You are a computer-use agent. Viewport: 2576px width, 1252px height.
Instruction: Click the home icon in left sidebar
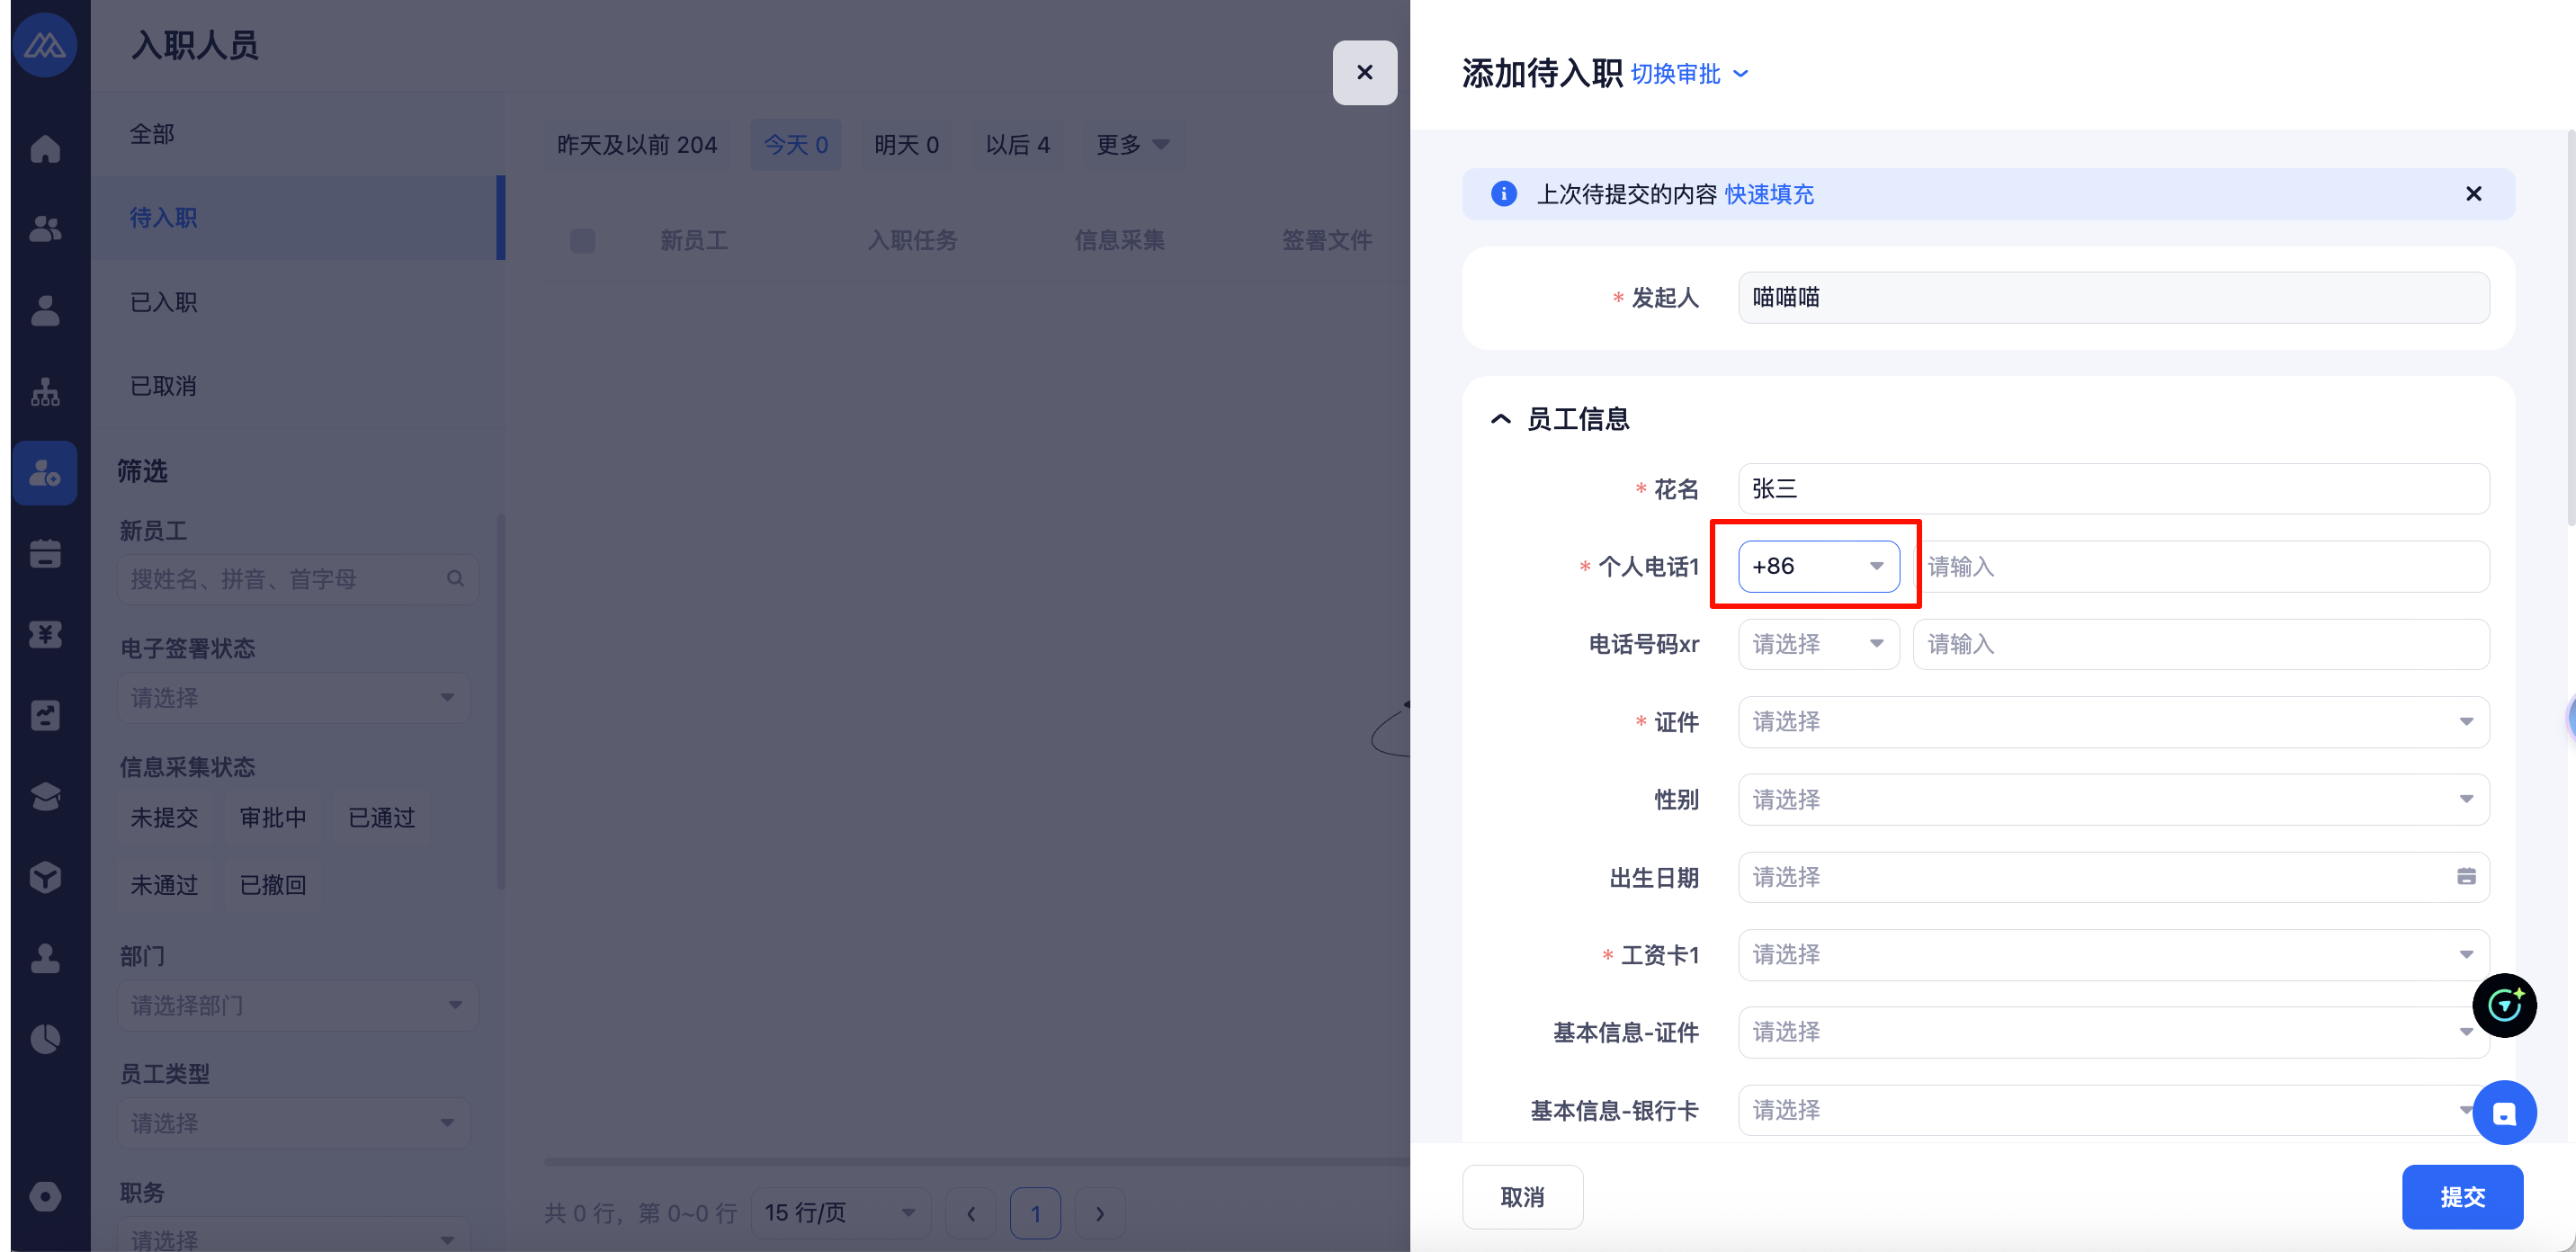[45, 149]
